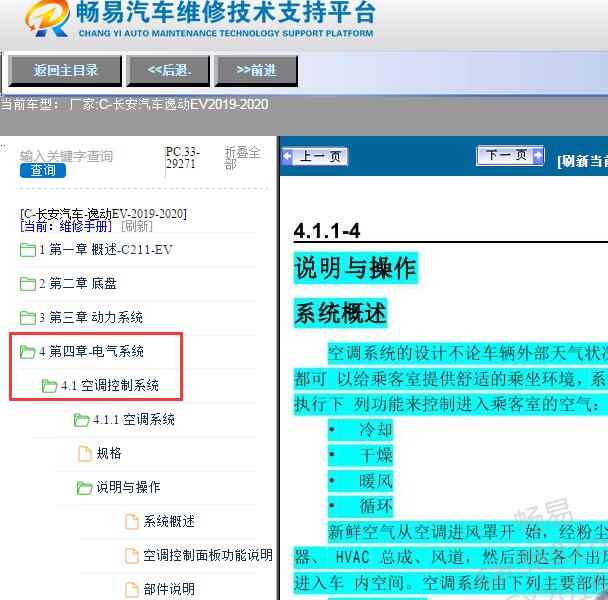
Task: Click the open folder icon for 说明与操作
Action: pyautogui.click(x=85, y=488)
